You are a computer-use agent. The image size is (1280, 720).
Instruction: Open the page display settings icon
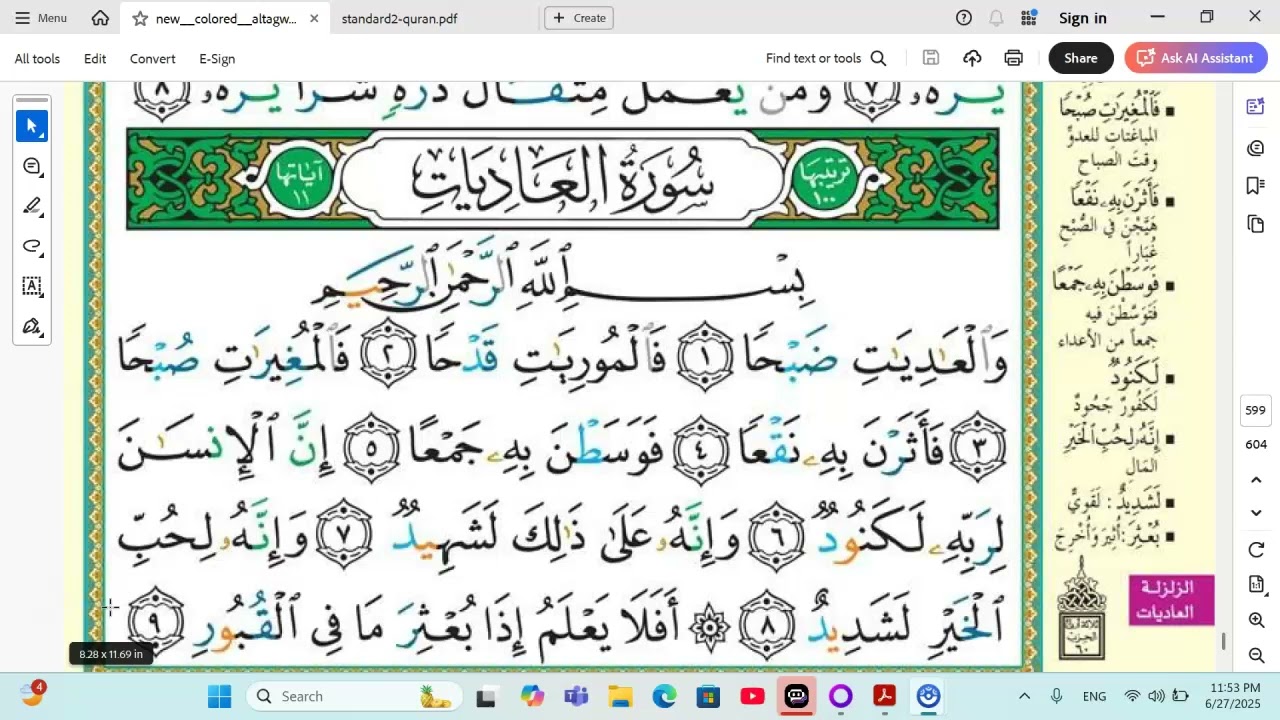[1257, 584]
